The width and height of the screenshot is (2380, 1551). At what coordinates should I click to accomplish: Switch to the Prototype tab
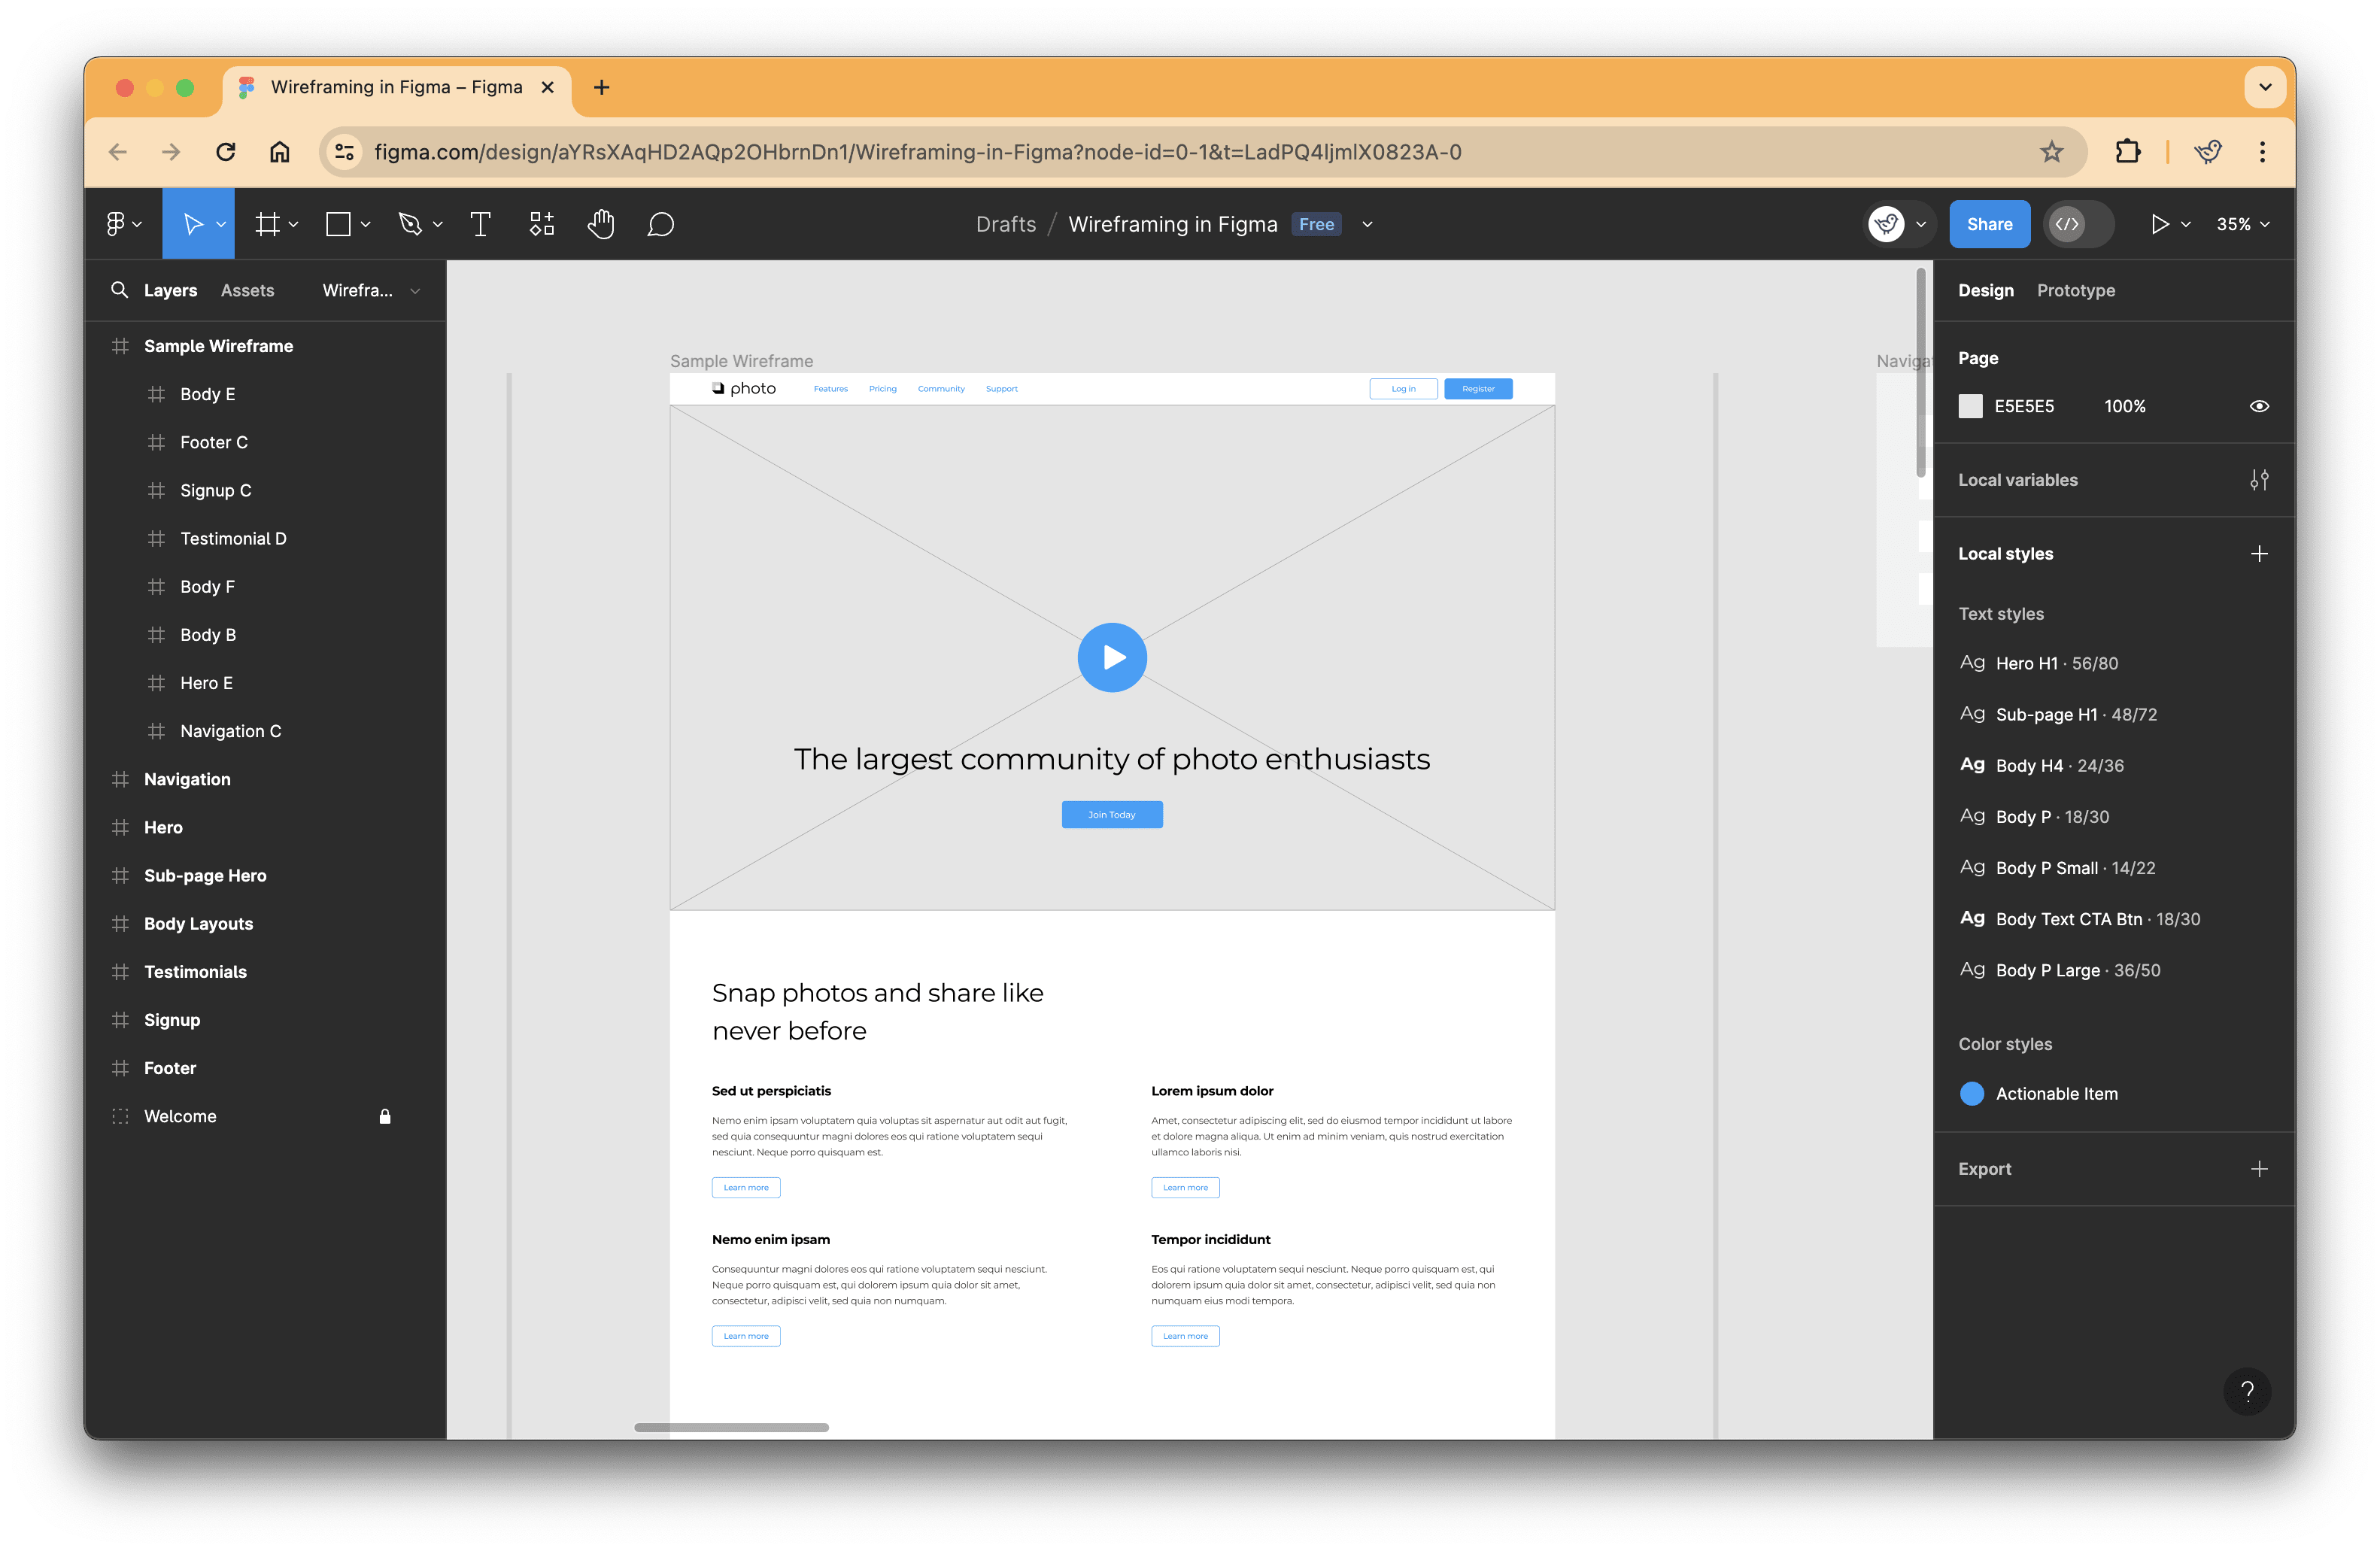click(x=2076, y=290)
